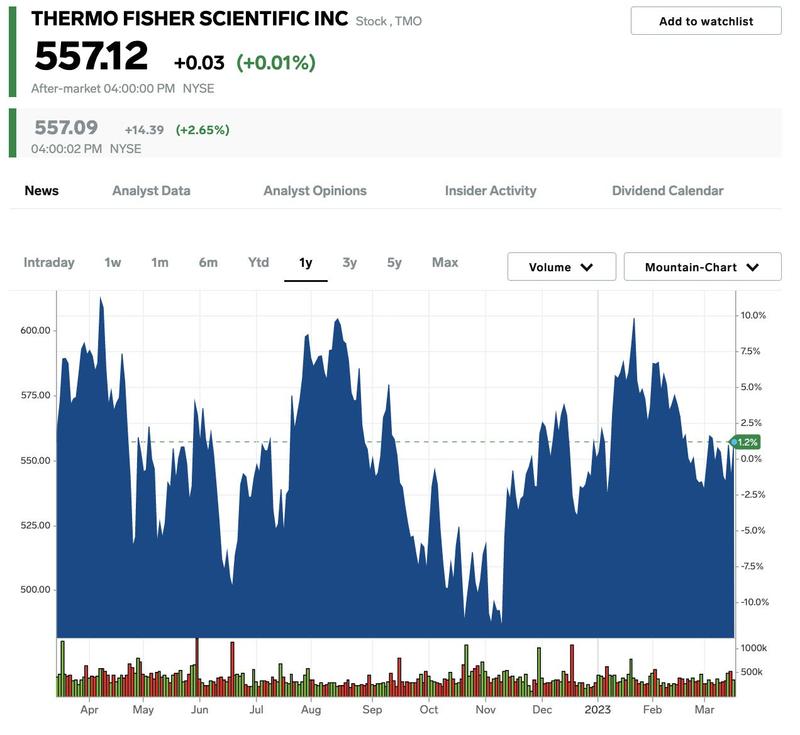This screenshot has width=800, height=735.
Task: Select the 1y chart range
Action: tap(306, 263)
